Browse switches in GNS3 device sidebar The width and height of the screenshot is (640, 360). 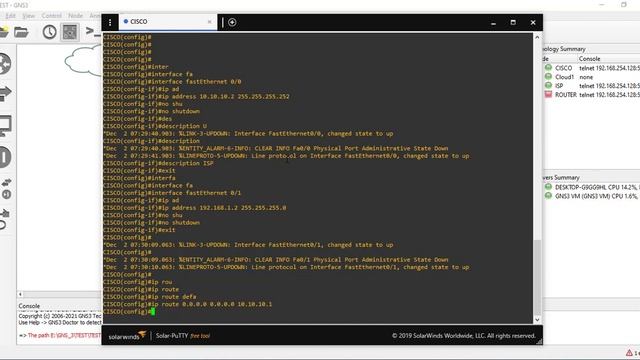point(5,93)
